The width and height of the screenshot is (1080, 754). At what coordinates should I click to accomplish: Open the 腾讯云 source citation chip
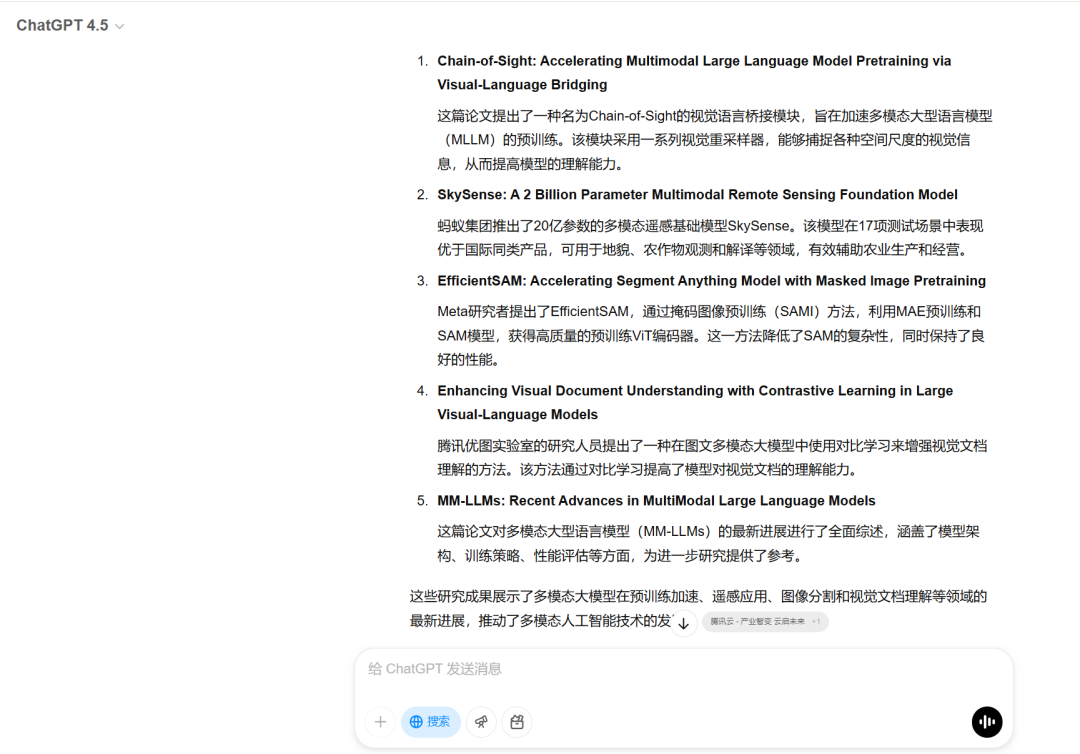pos(765,621)
